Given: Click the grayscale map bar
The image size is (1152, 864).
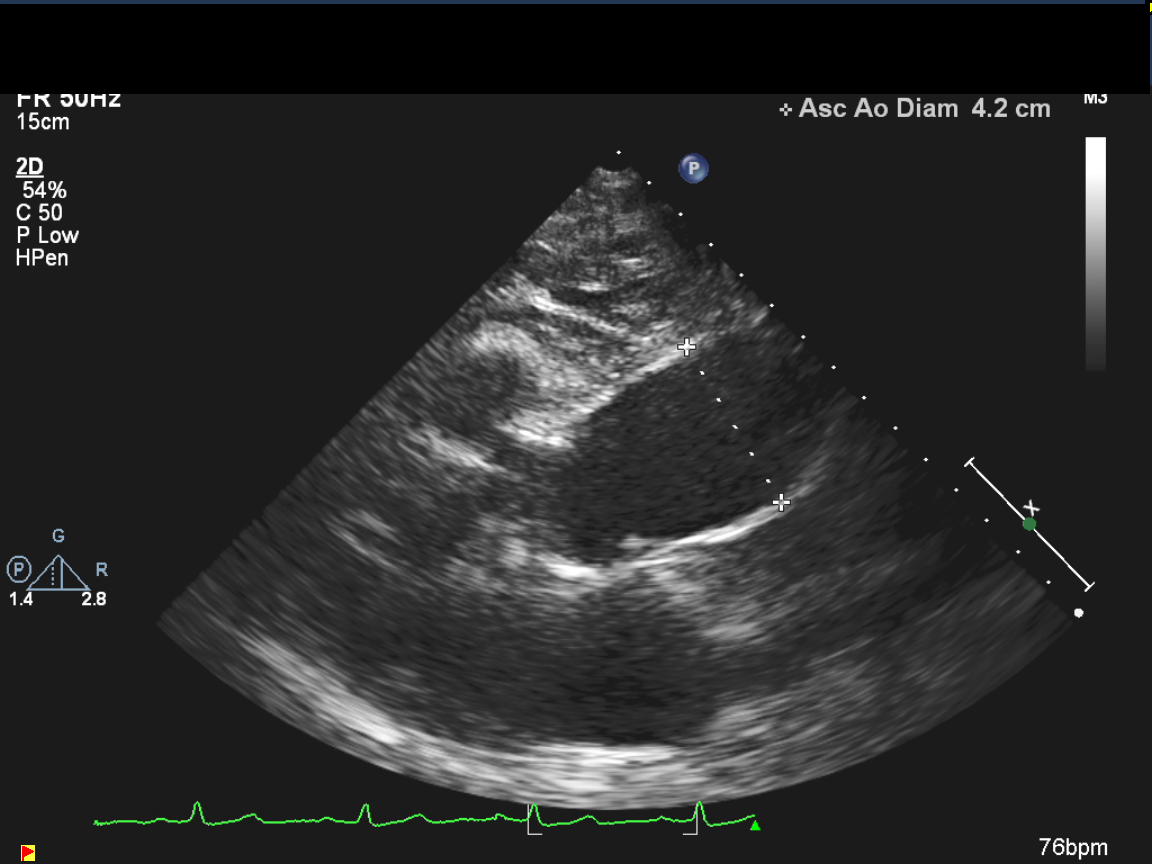Looking at the screenshot, I should click(x=1096, y=253).
